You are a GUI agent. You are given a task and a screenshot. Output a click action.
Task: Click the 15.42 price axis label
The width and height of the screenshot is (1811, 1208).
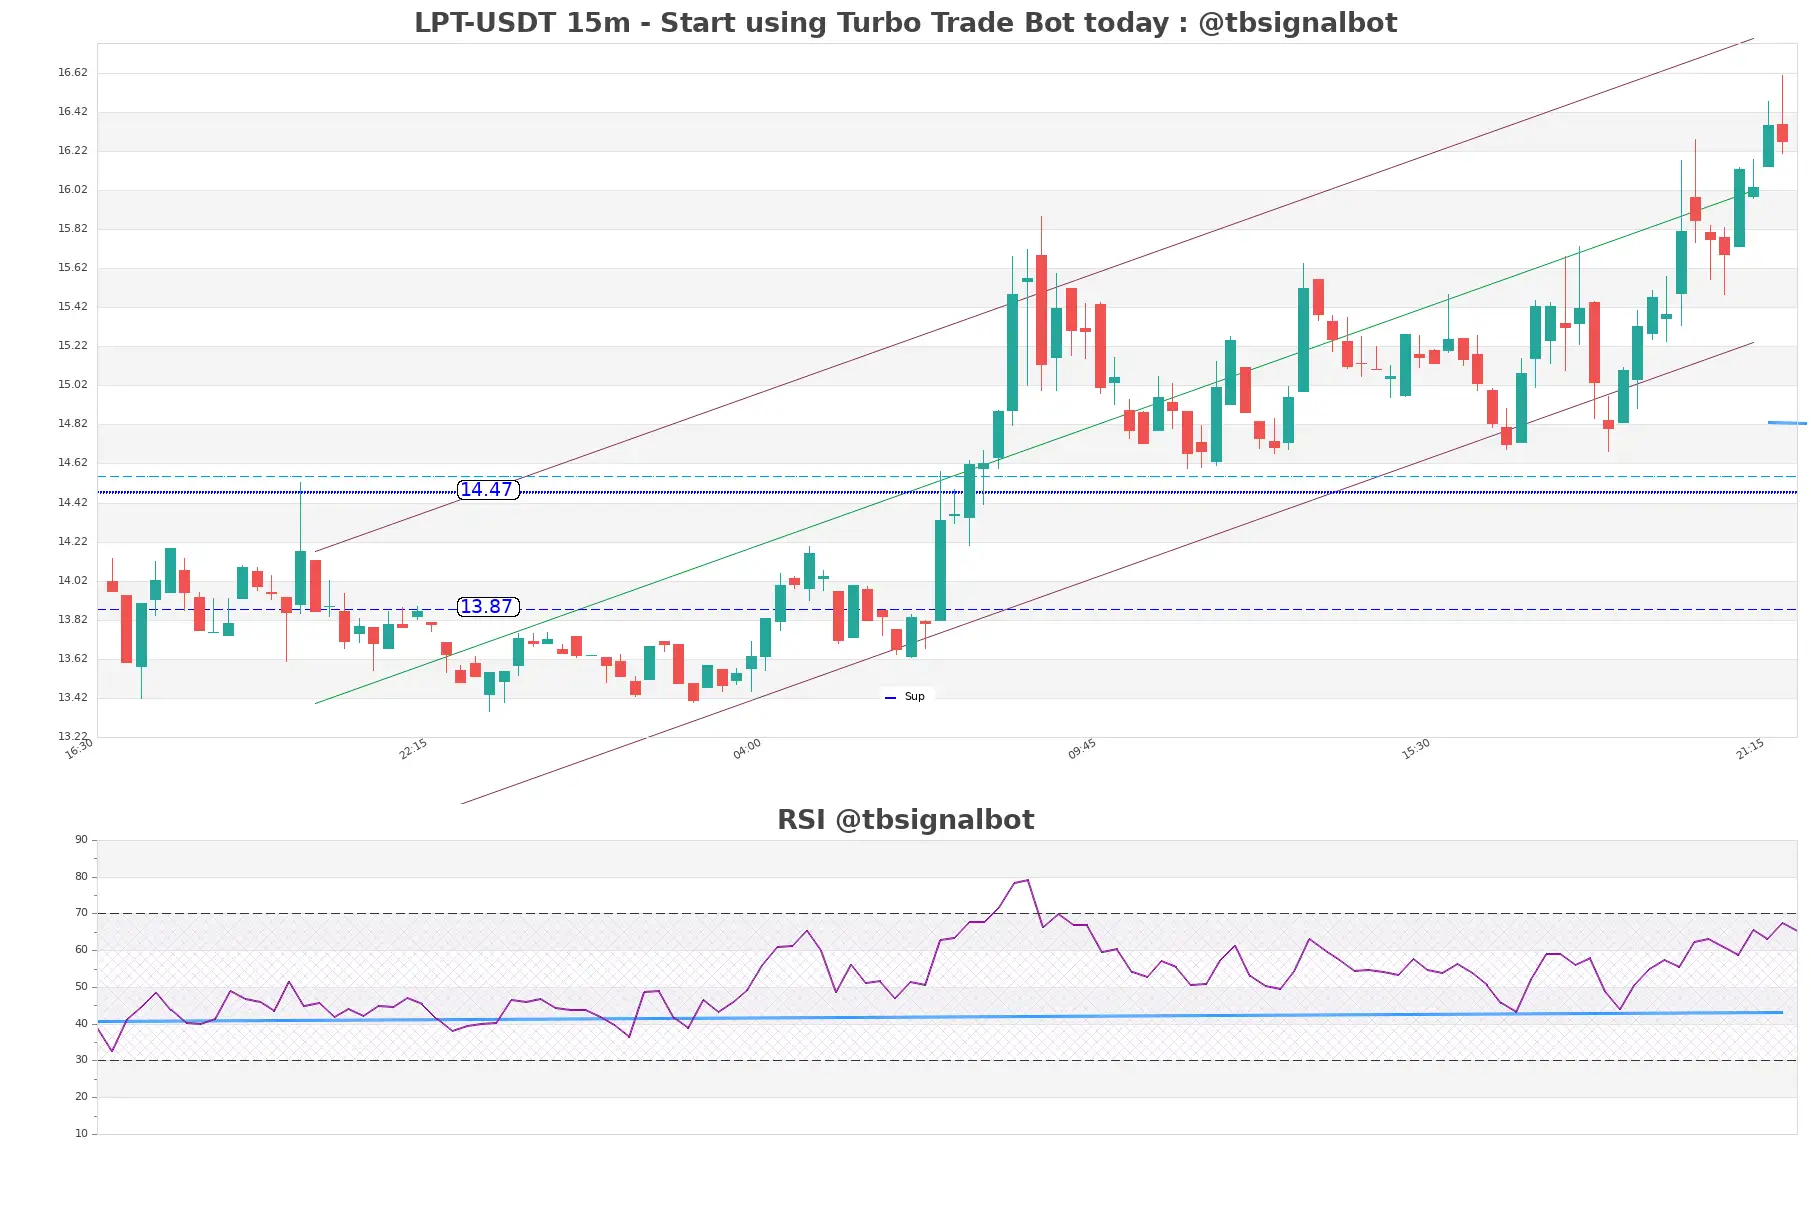(x=72, y=307)
